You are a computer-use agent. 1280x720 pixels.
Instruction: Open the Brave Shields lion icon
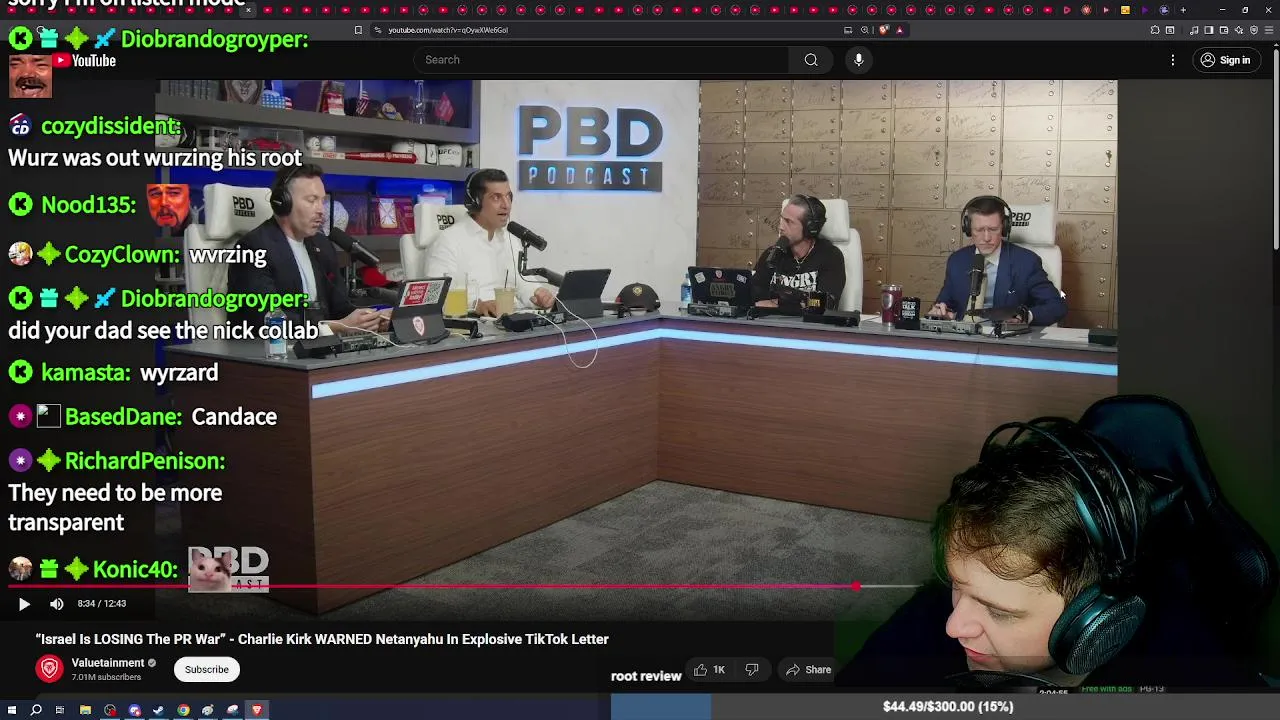click(x=884, y=30)
